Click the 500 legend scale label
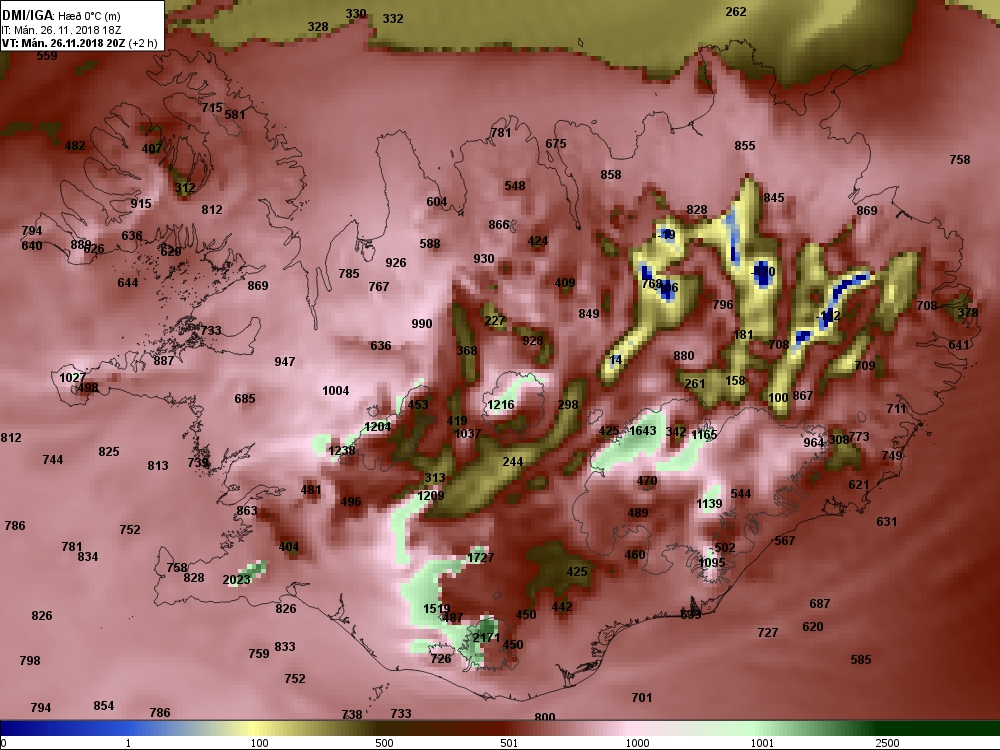This screenshot has height=750, width=1000. (x=384, y=743)
